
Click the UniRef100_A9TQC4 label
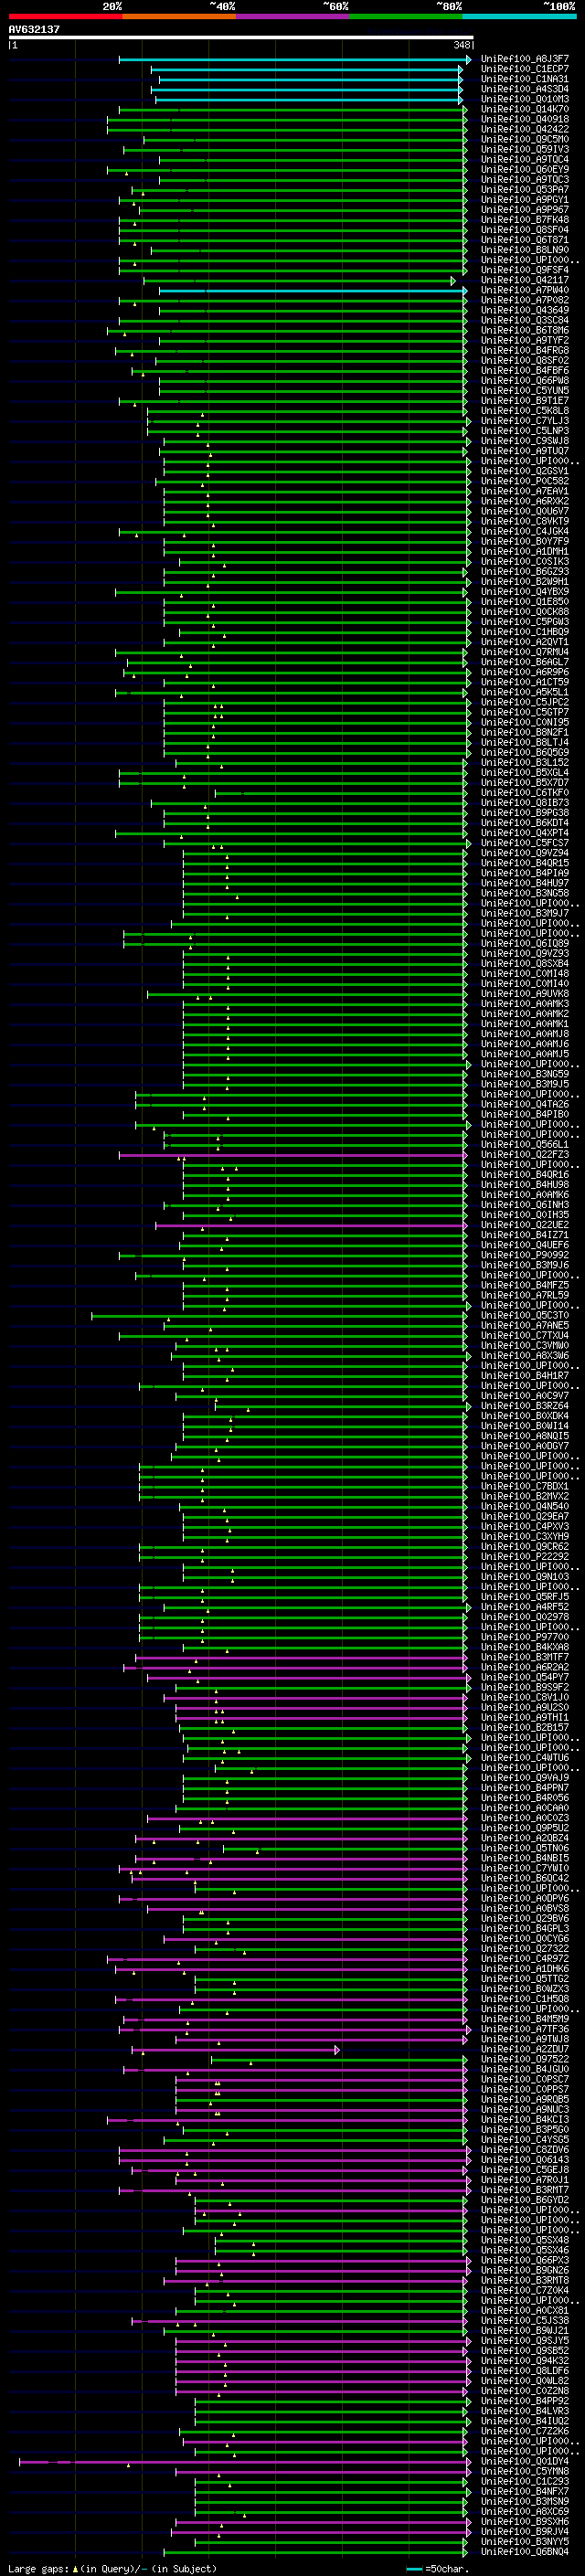(525, 159)
